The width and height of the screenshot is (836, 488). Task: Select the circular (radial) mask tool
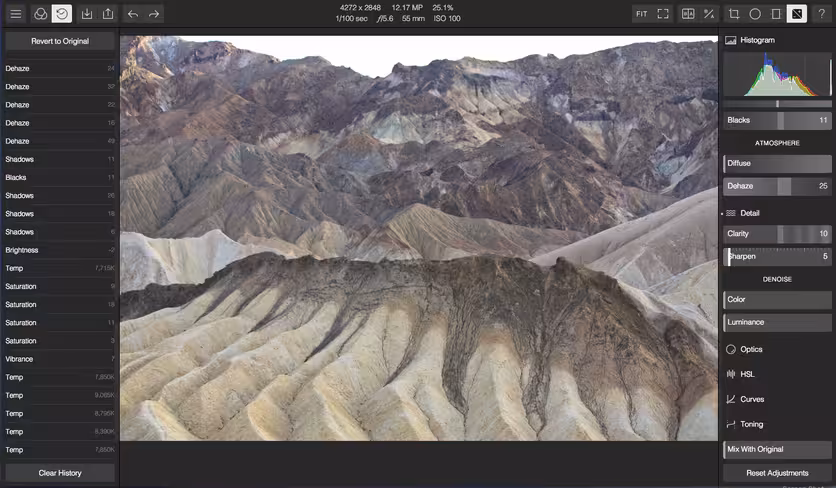[x=755, y=14]
